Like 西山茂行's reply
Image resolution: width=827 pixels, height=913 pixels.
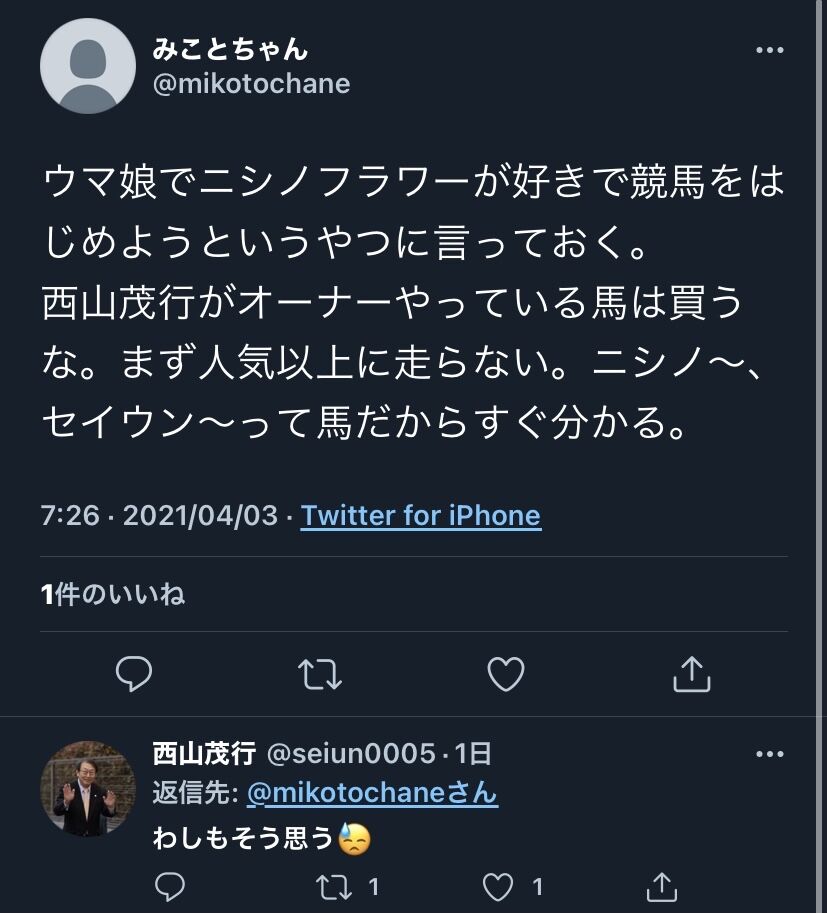[x=498, y=886]
